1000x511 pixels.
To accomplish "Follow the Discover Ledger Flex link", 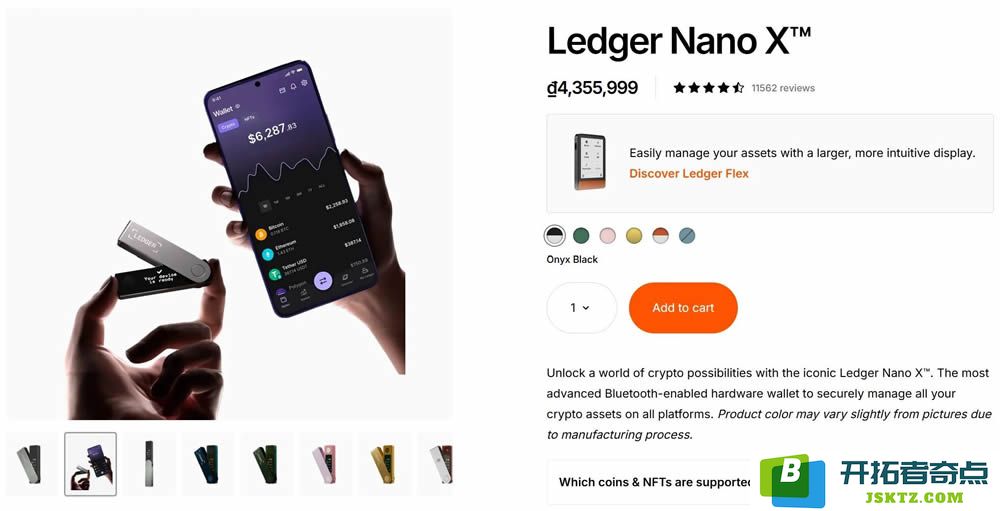I will click(x=689, y=174).
